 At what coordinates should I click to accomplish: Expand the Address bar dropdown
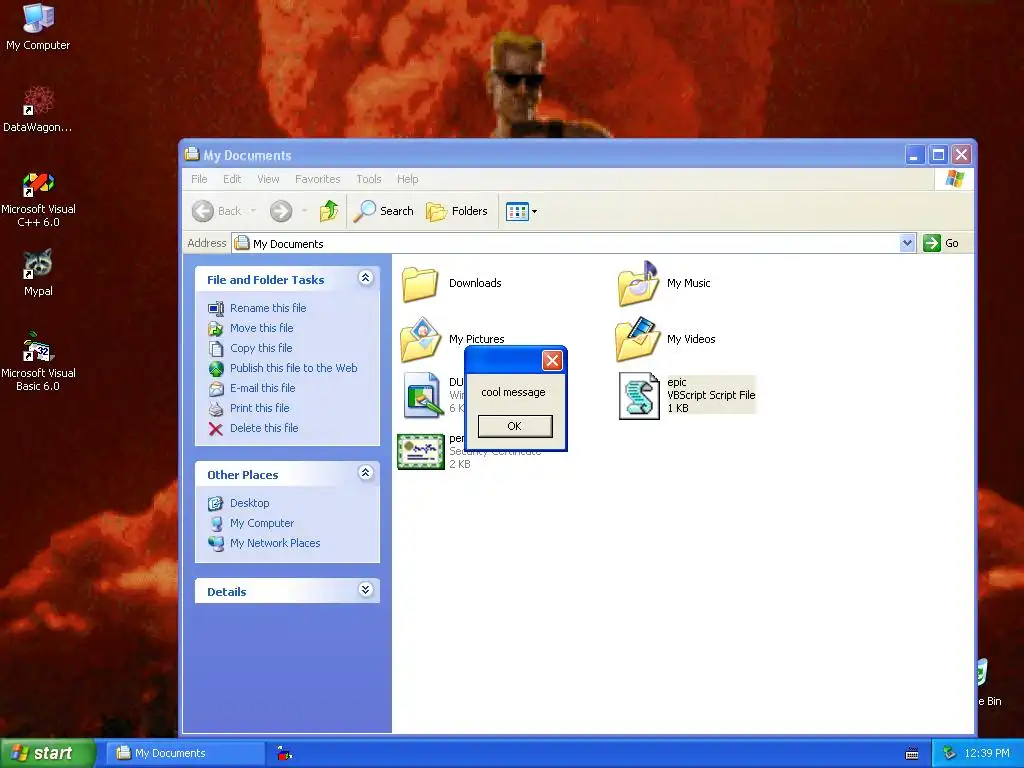click(907, 243)
